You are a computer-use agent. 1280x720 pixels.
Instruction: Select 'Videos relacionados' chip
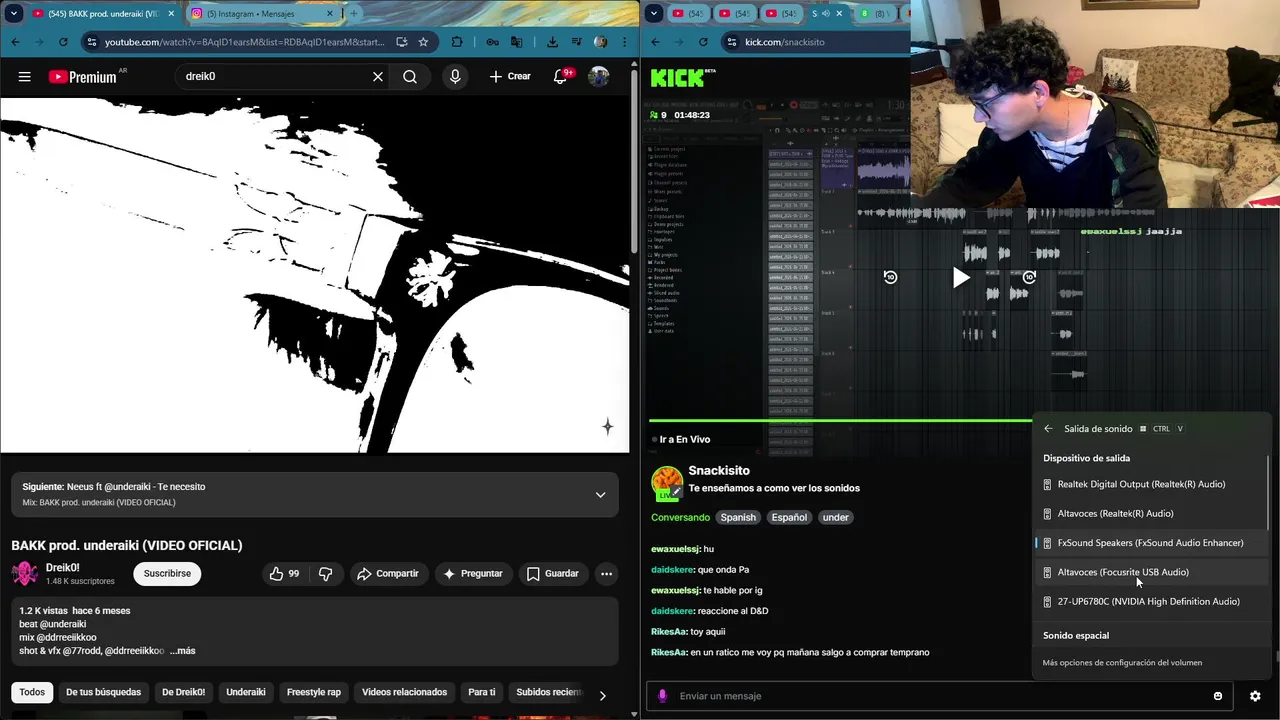pyautogui.click(x=404, y=692)
